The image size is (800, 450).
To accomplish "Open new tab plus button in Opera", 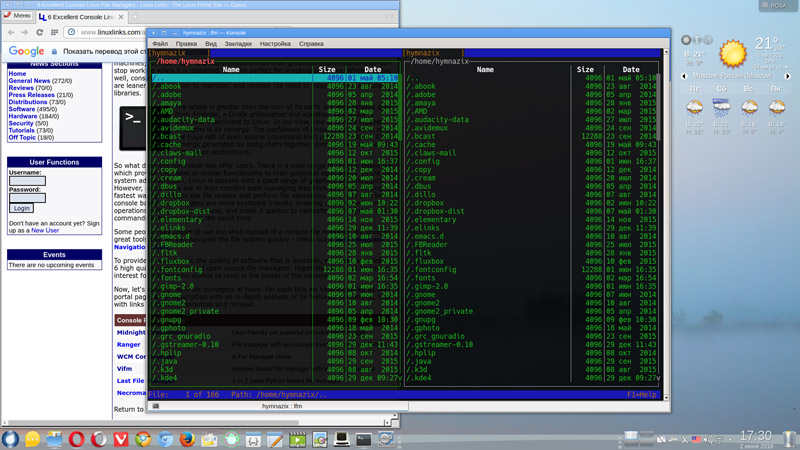I will click(x=135, y=17).
